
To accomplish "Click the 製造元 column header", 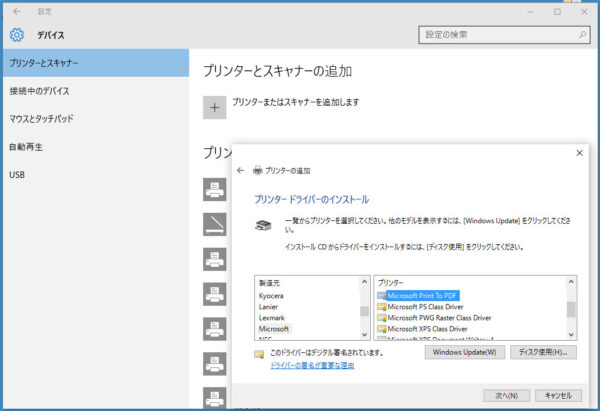I will click(x=269, y=283).
